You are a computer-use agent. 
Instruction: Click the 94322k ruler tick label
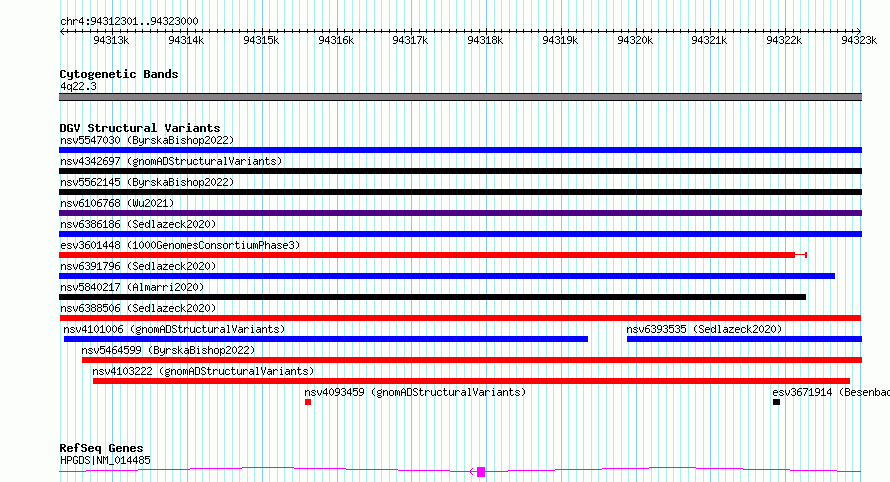(x=784, y=40)
